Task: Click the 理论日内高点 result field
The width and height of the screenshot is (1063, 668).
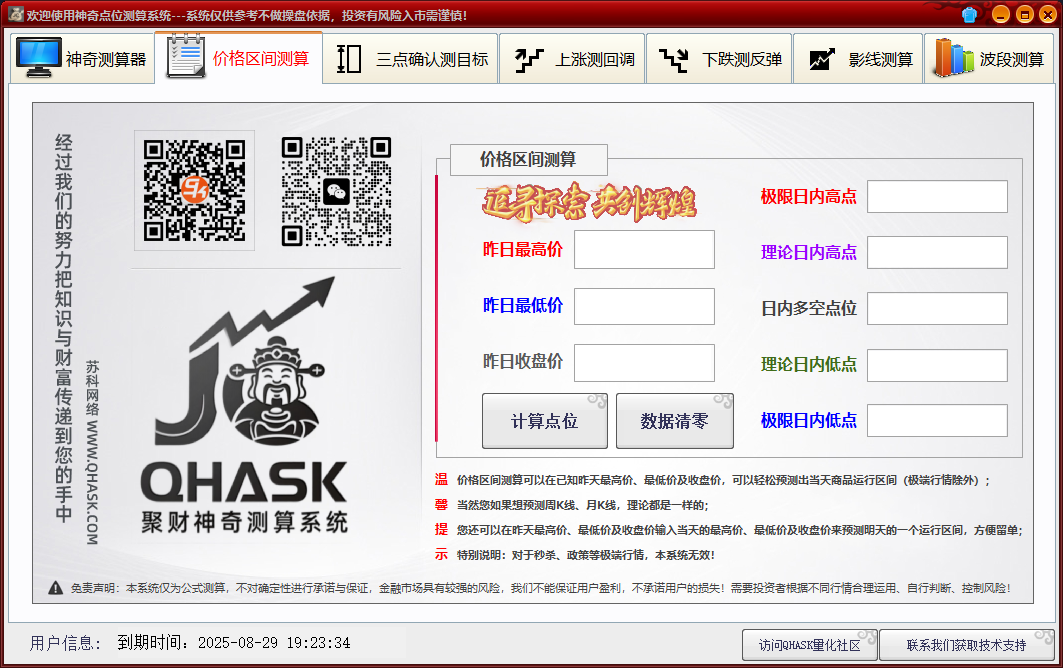Action: tap(937, 252)
